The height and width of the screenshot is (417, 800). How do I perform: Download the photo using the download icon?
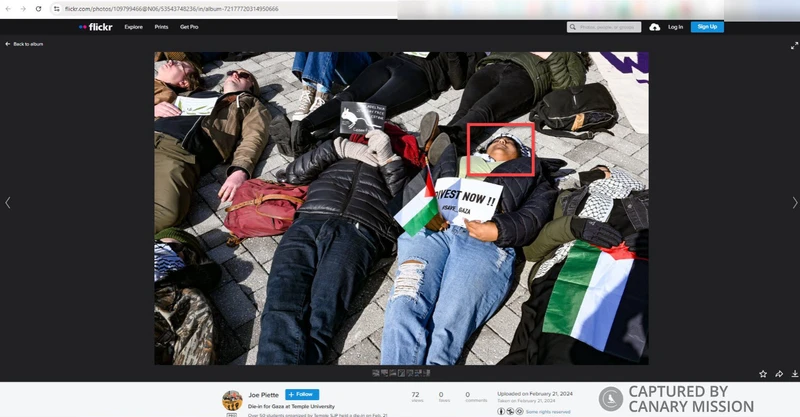pos(795,374)
